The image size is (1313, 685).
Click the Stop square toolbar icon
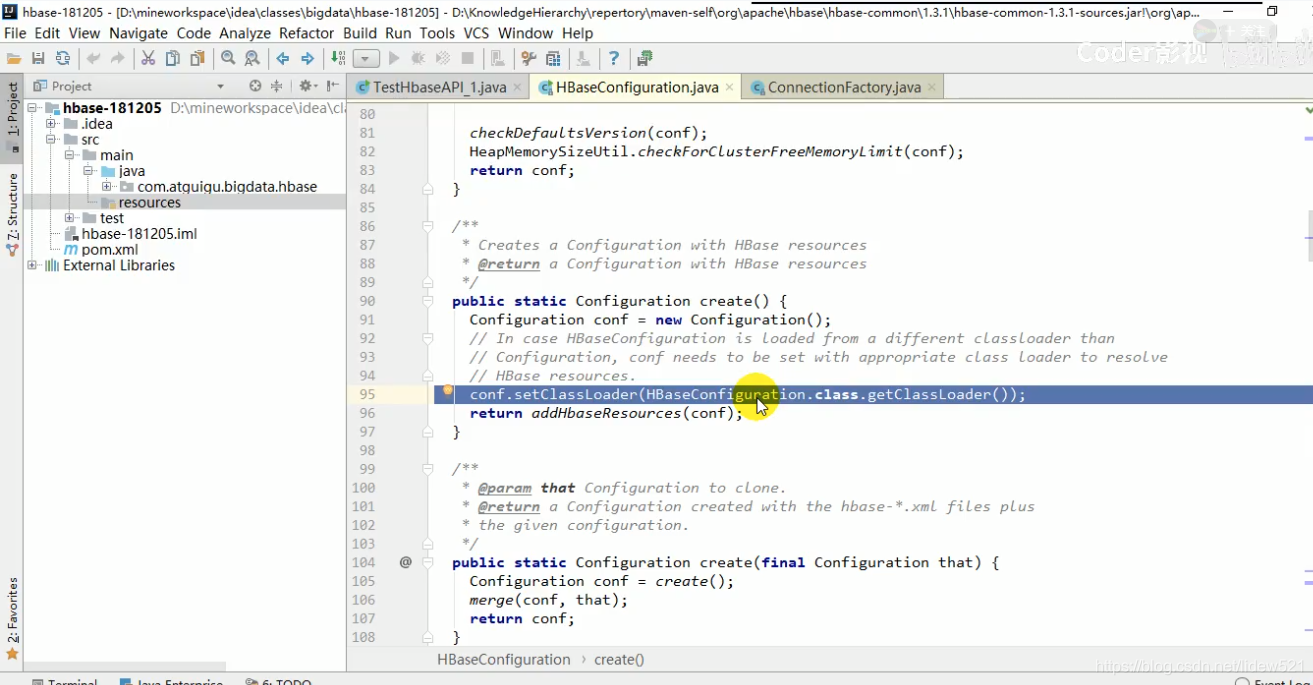(x=467, y=59)
